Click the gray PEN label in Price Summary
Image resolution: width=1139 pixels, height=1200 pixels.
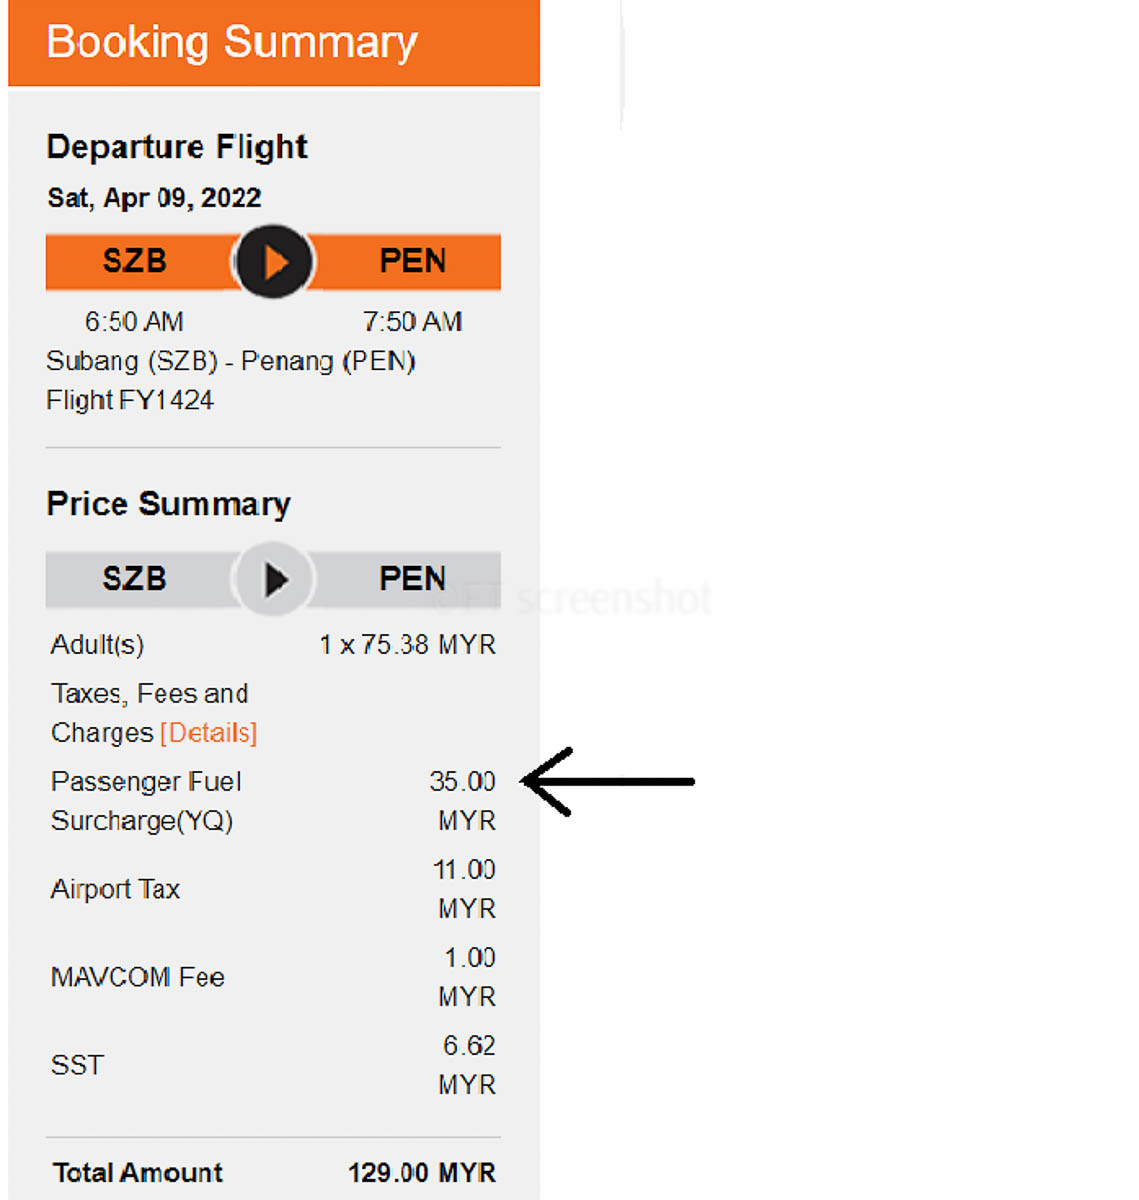pyautogui.click(x=412, y=579)
